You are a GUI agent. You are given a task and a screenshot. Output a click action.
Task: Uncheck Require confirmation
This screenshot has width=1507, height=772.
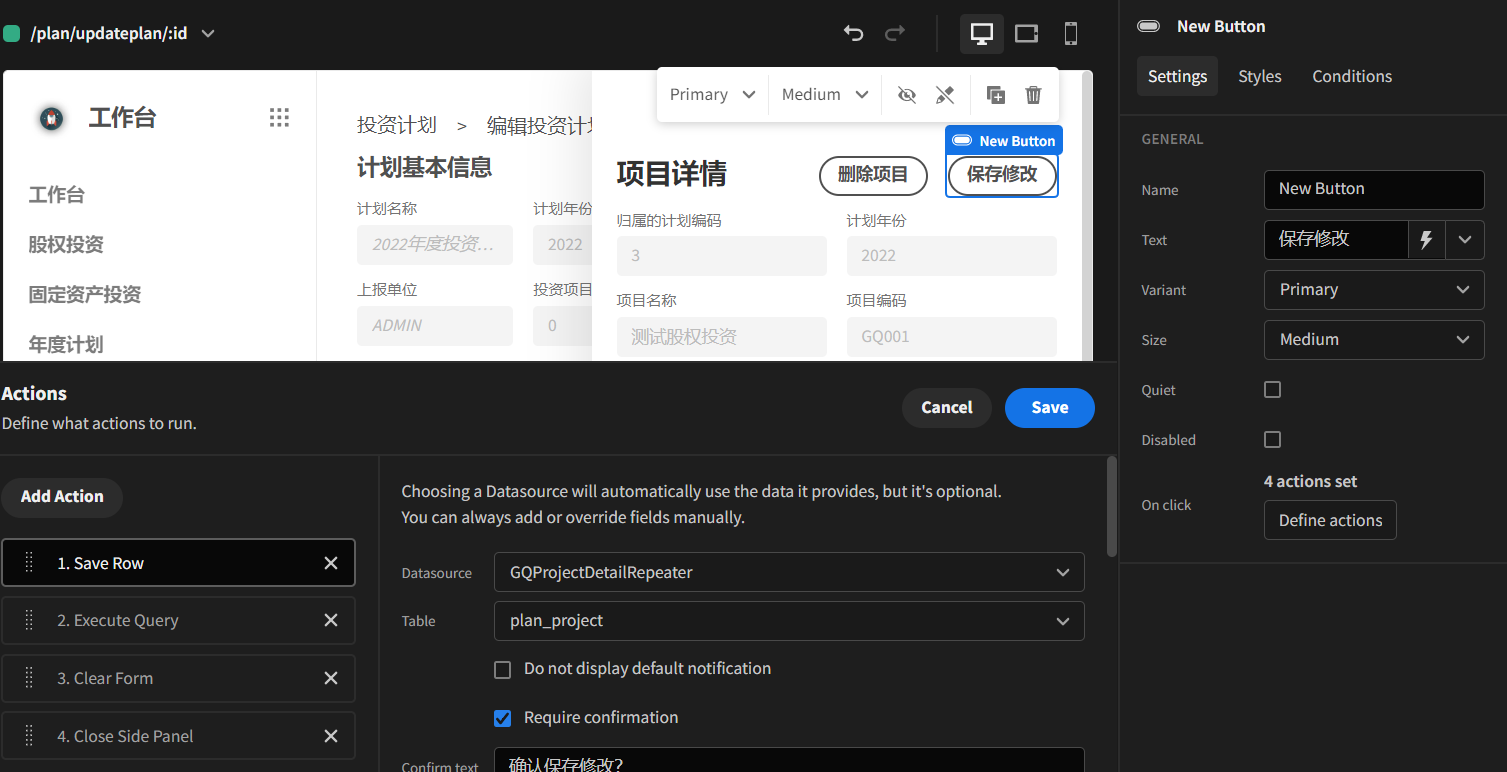[x=502, y=718]
